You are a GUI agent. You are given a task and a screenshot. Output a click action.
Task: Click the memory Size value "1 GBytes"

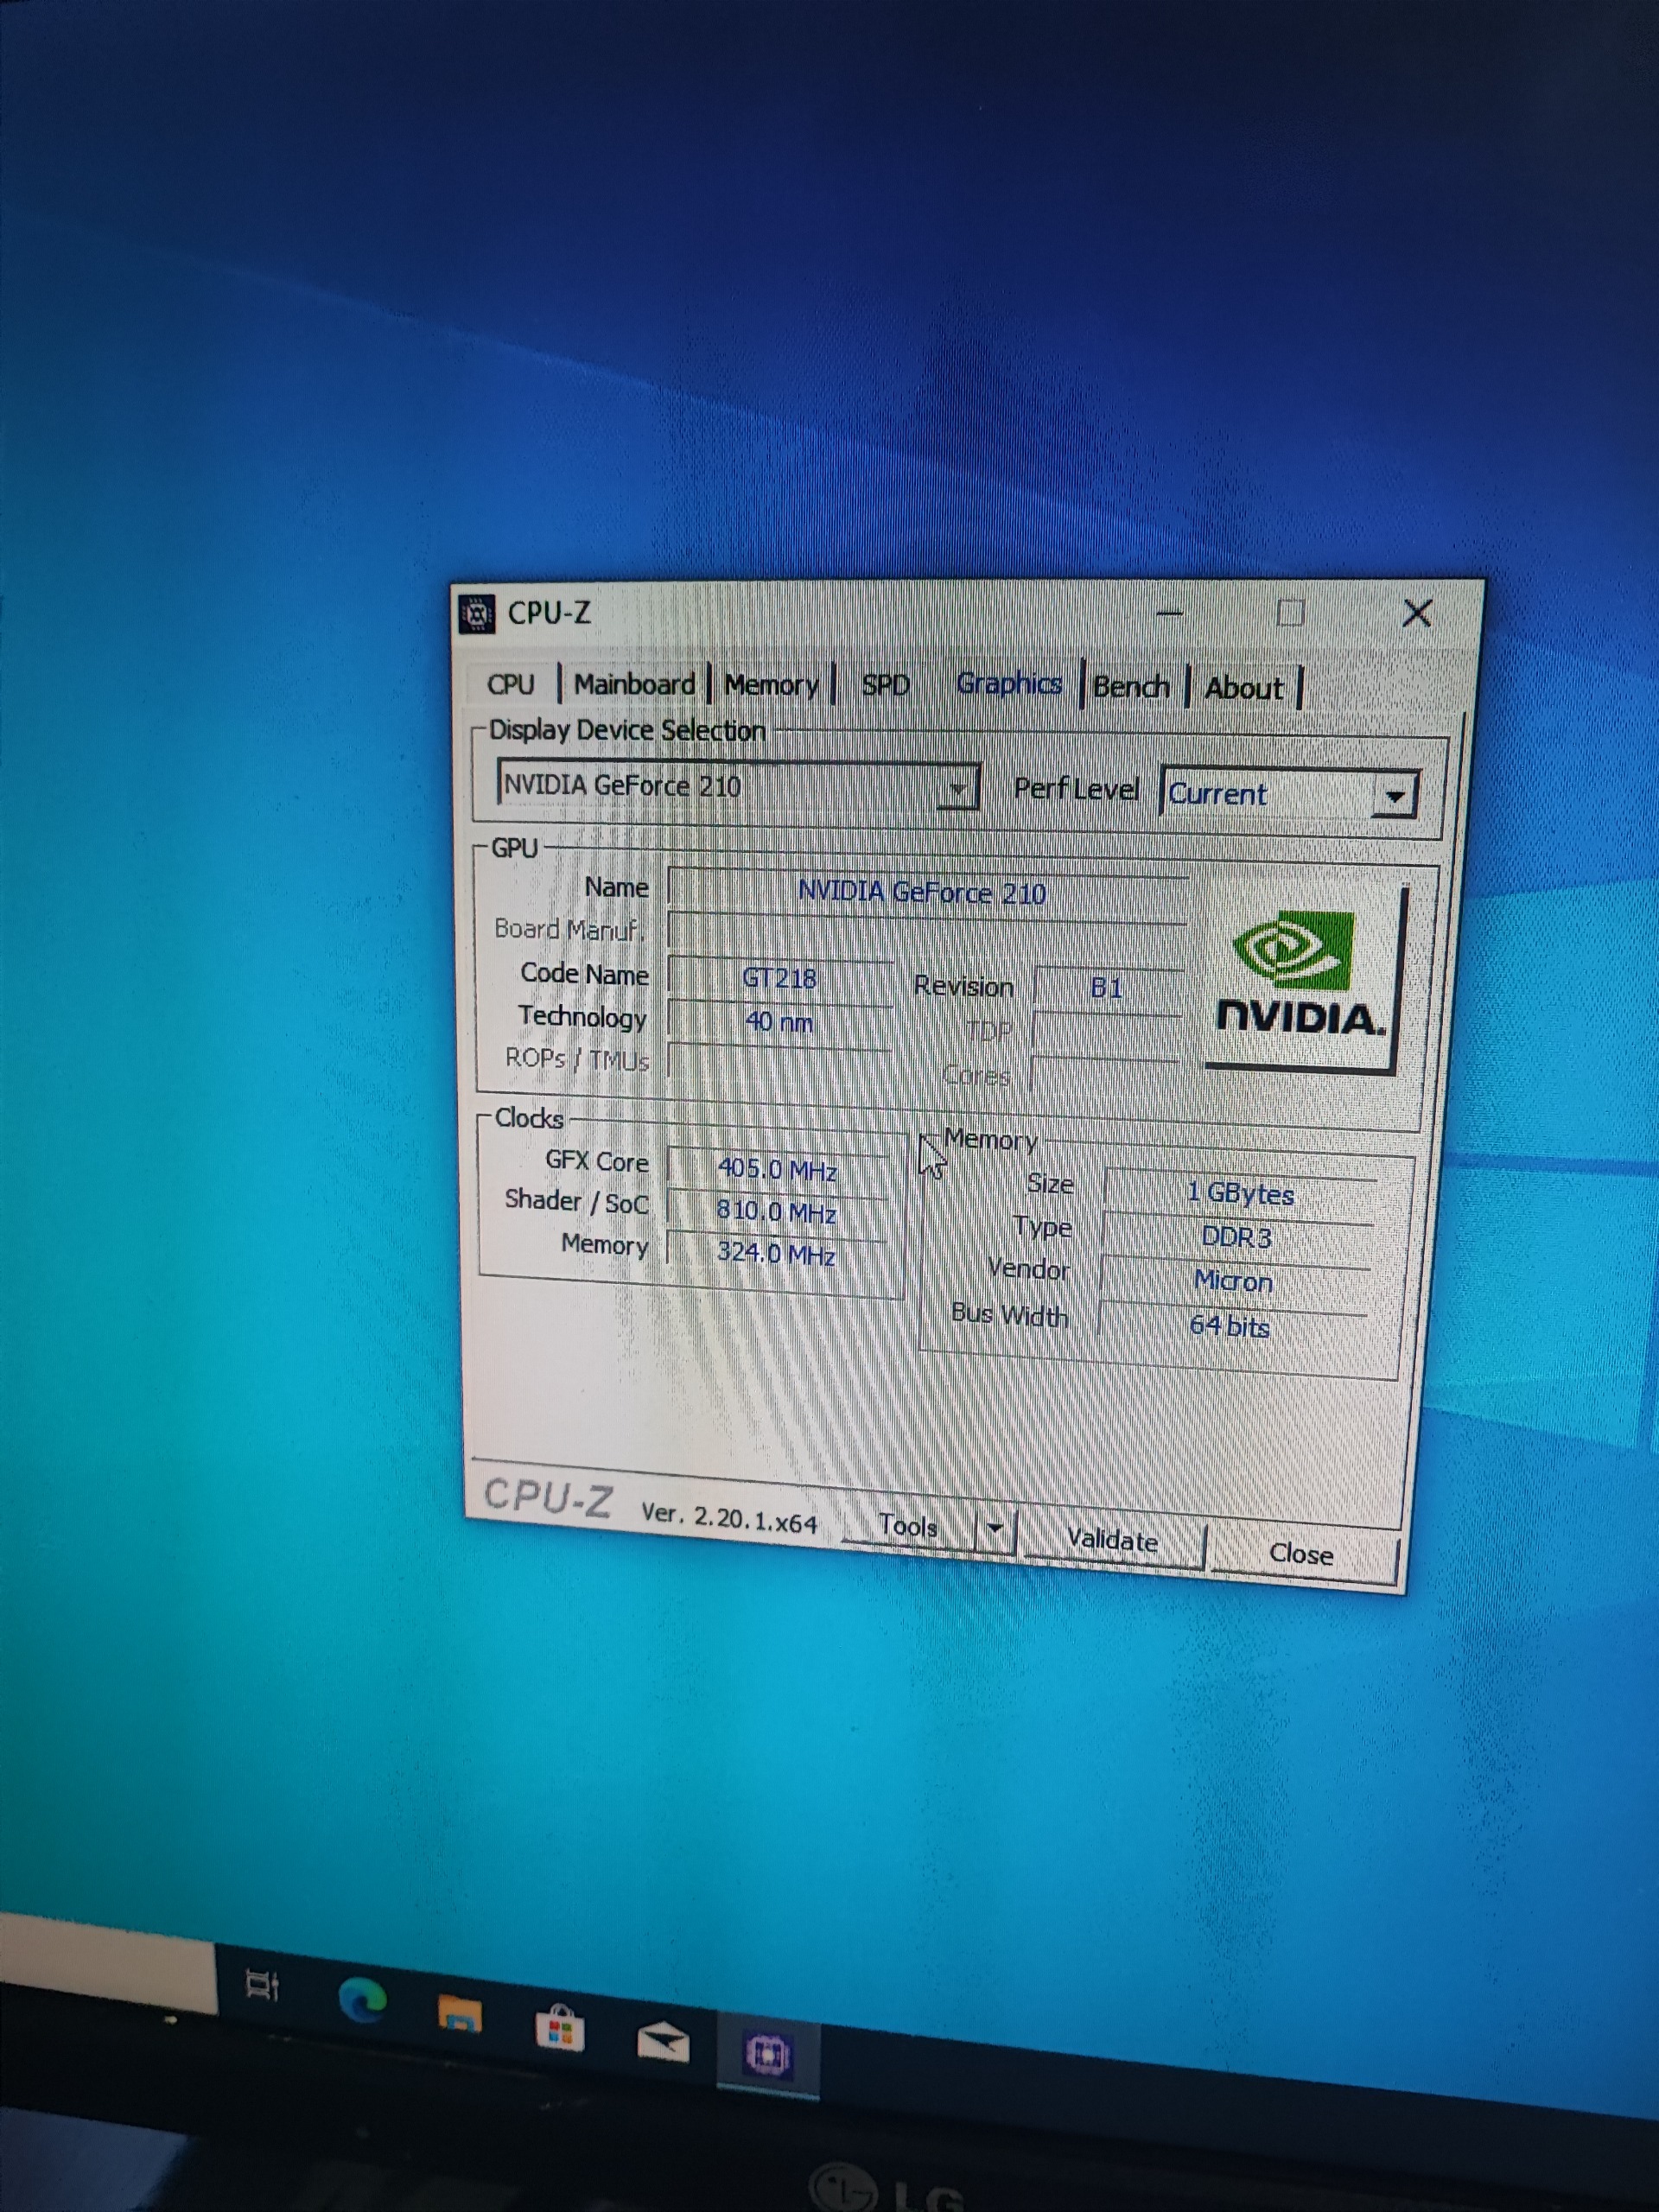pos(1240,1193)
